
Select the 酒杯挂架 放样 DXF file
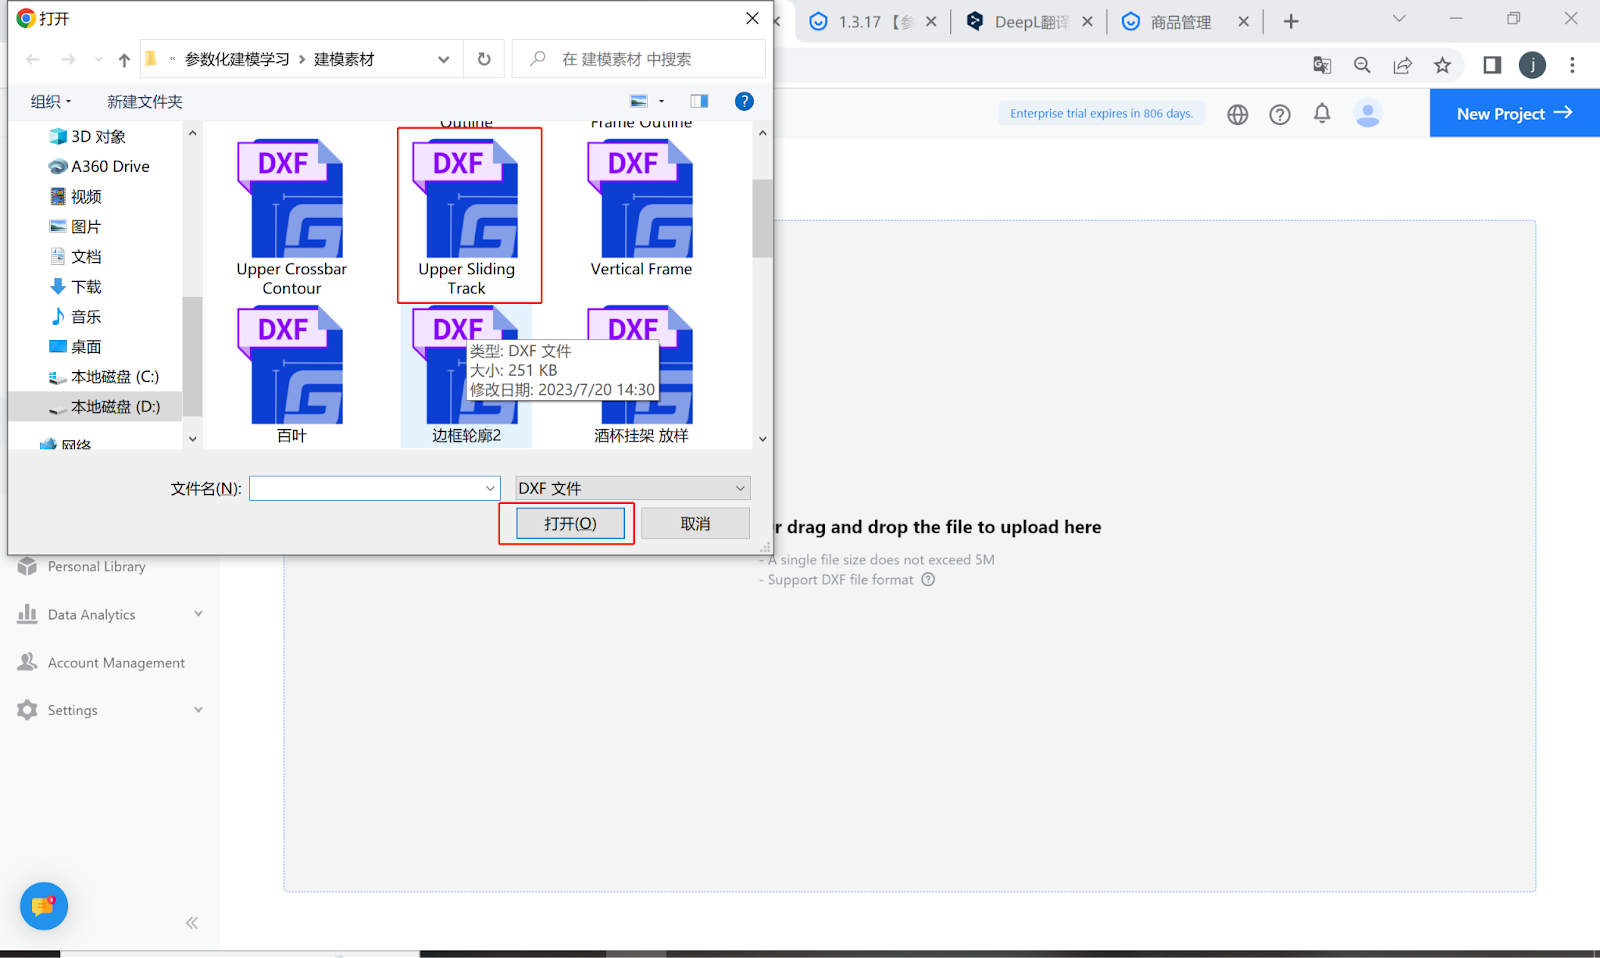coord(641,376)
